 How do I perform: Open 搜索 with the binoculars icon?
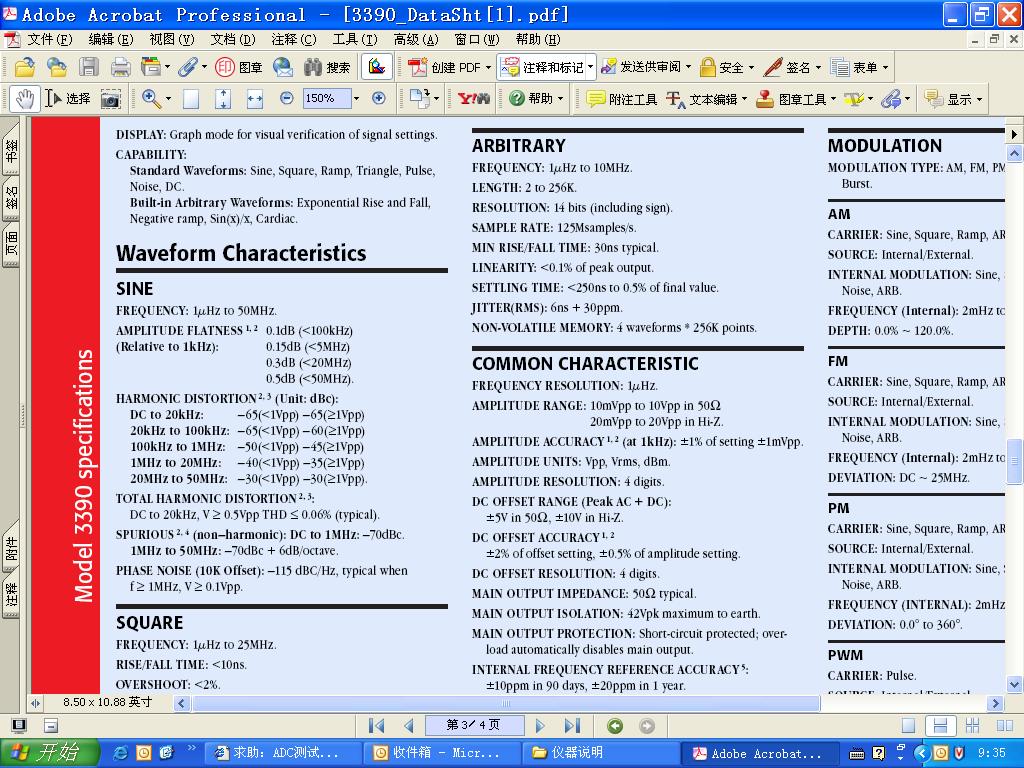coord(327,67)
